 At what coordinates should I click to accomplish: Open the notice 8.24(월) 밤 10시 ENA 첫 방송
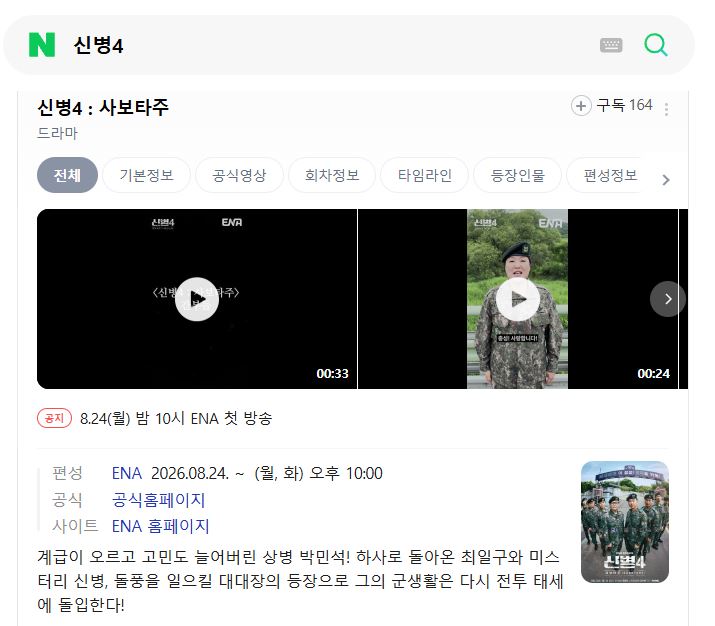(176, 418)
